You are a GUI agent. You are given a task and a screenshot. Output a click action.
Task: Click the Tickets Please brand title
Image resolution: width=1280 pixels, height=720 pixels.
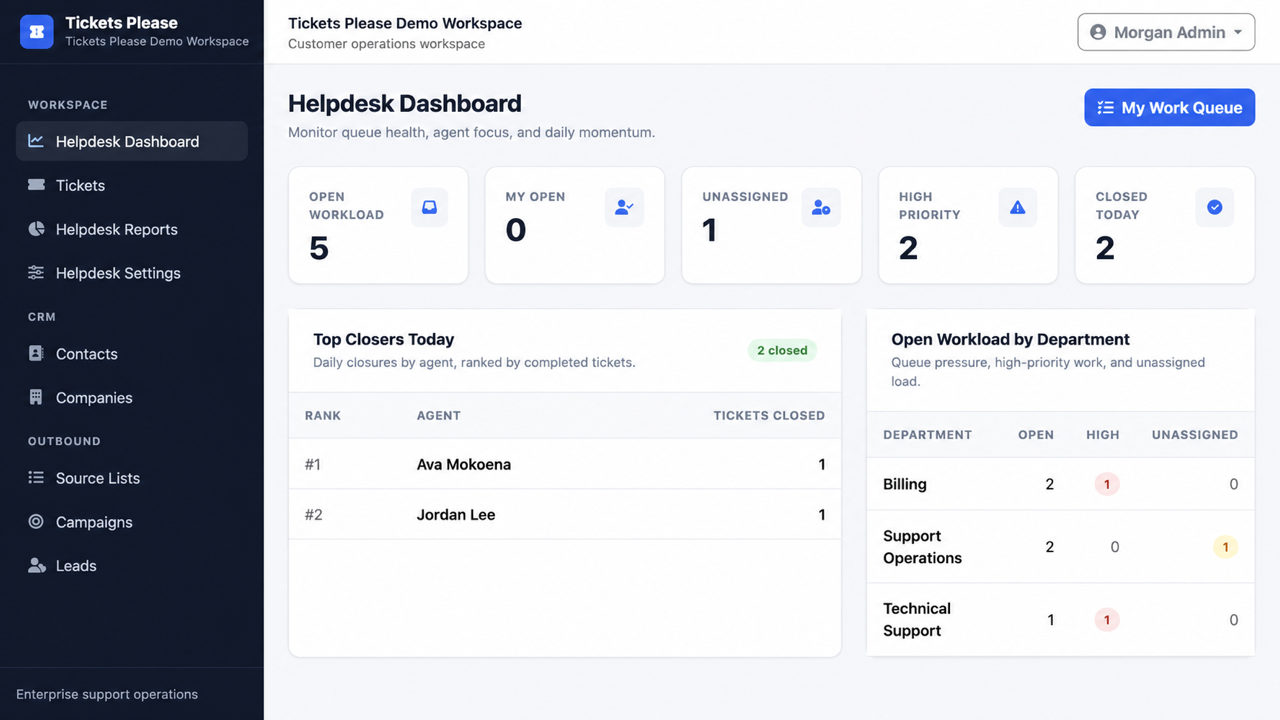click(x=121, y=22)
